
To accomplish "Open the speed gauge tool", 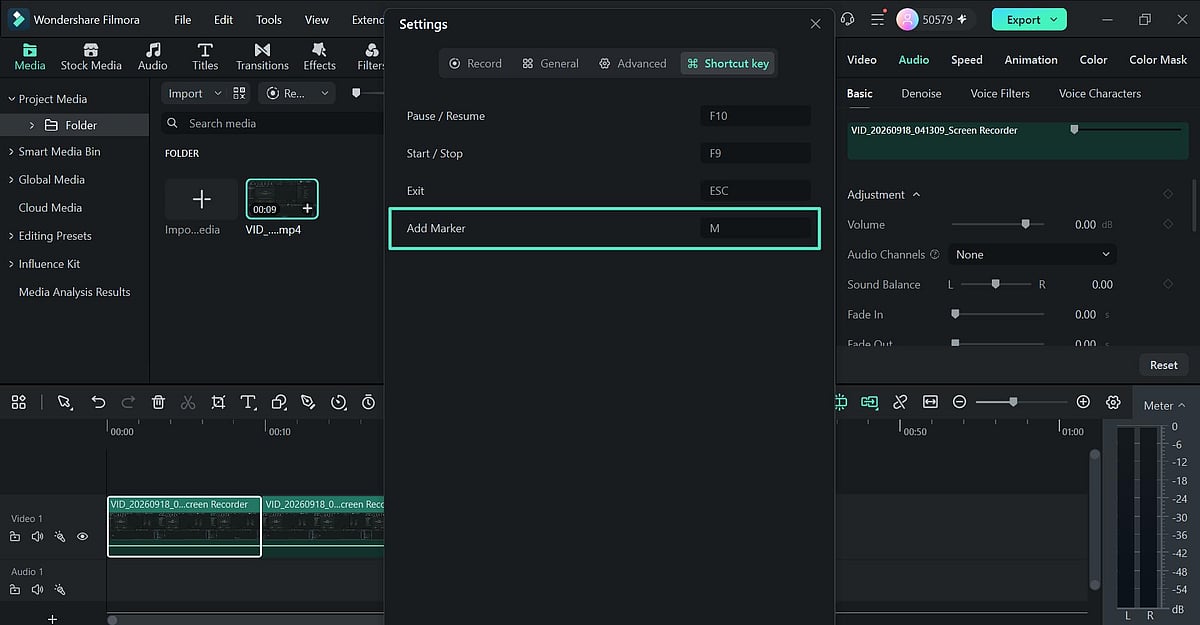I will tap(338, 402).
